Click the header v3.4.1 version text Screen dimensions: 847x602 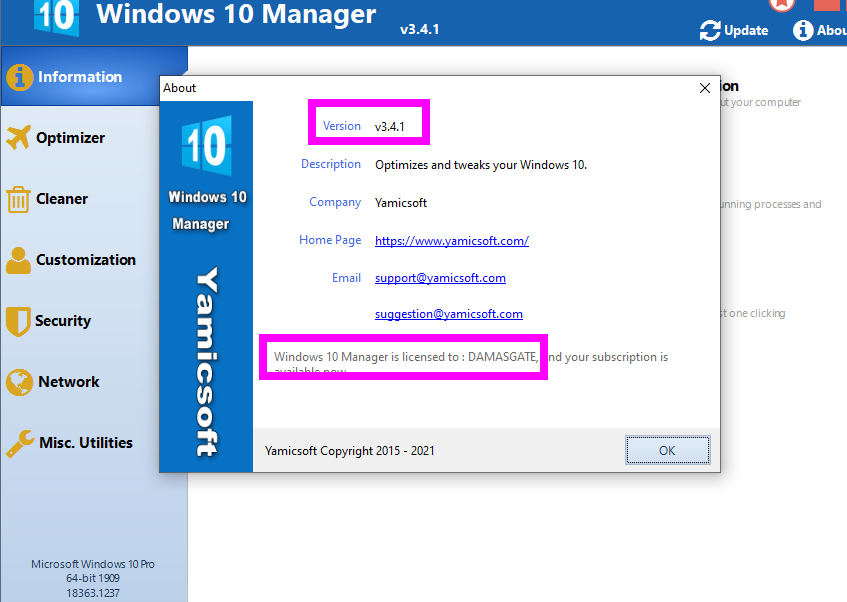click(419, 29)
